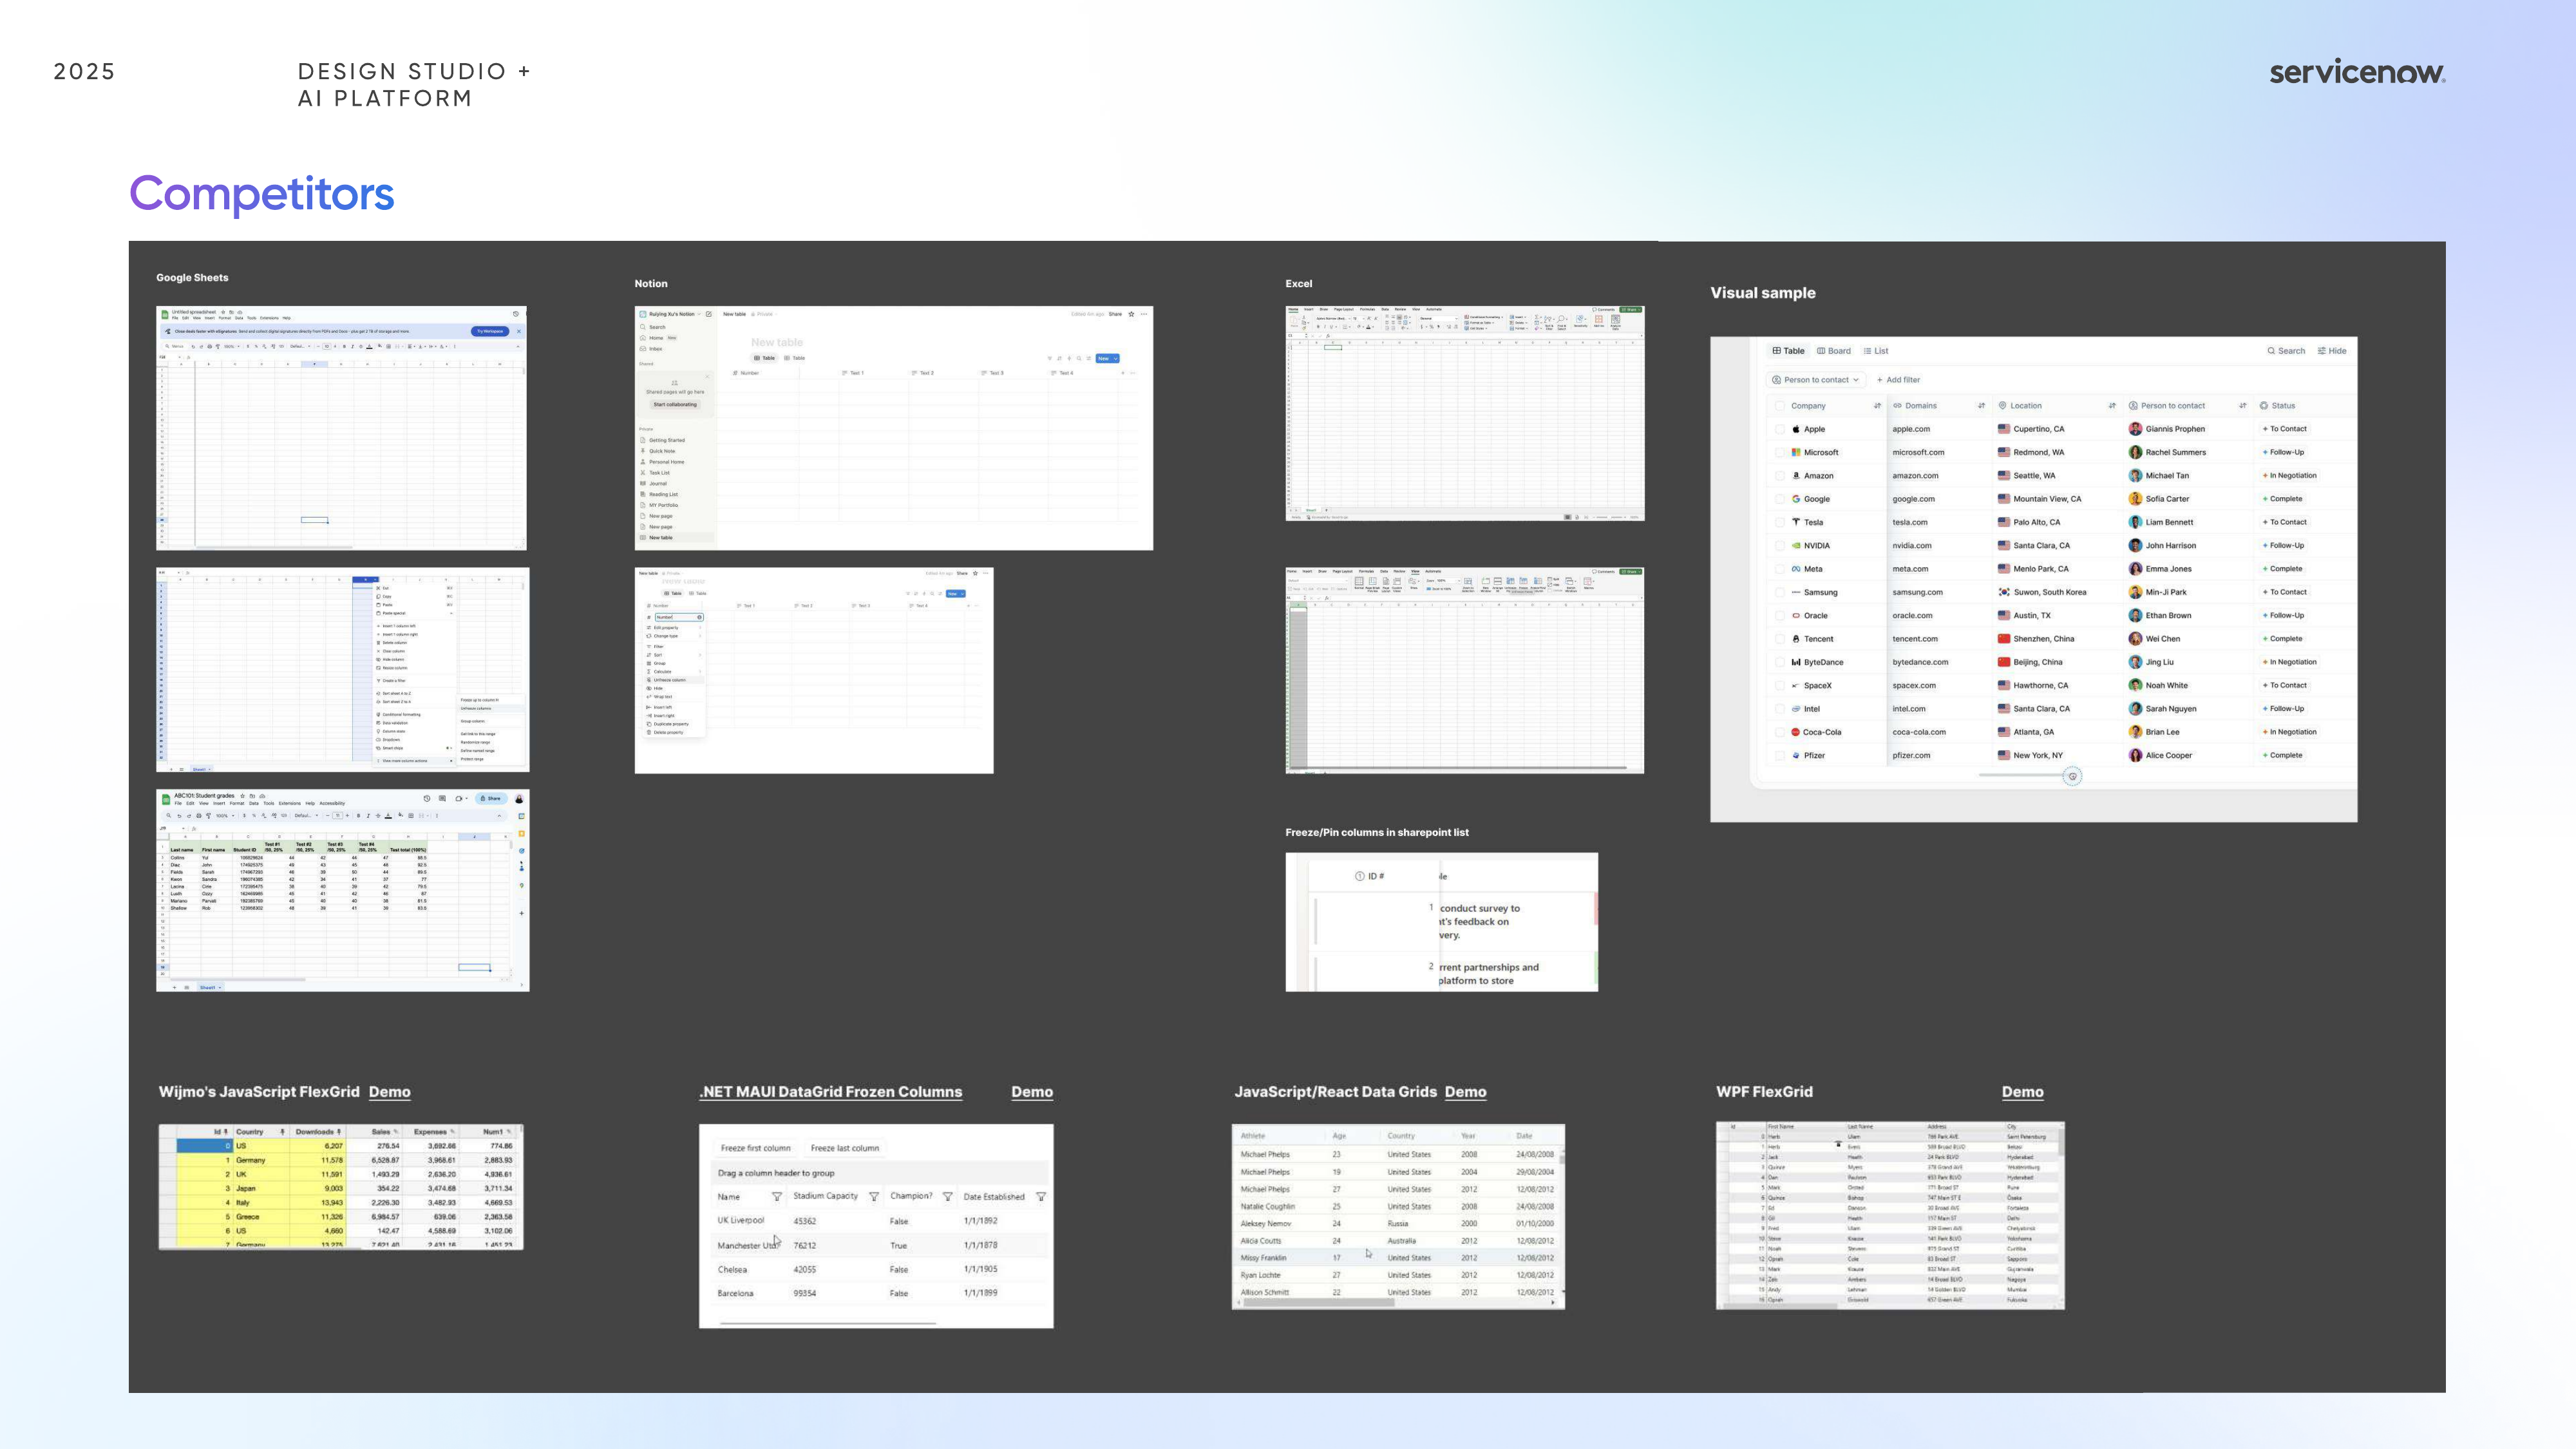
Task: Switch to Board view in Visual sample
Action: point(1833,351)
